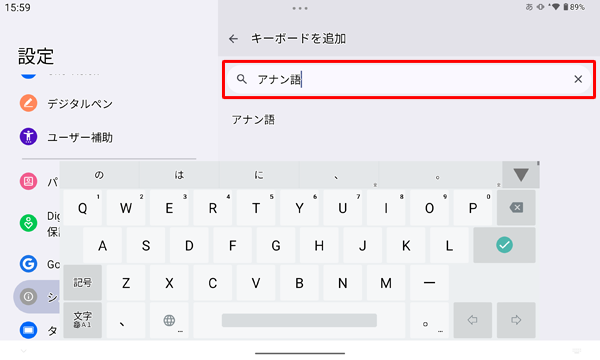Tap the Q key
600x360 pixels.
tap(83, 208)
